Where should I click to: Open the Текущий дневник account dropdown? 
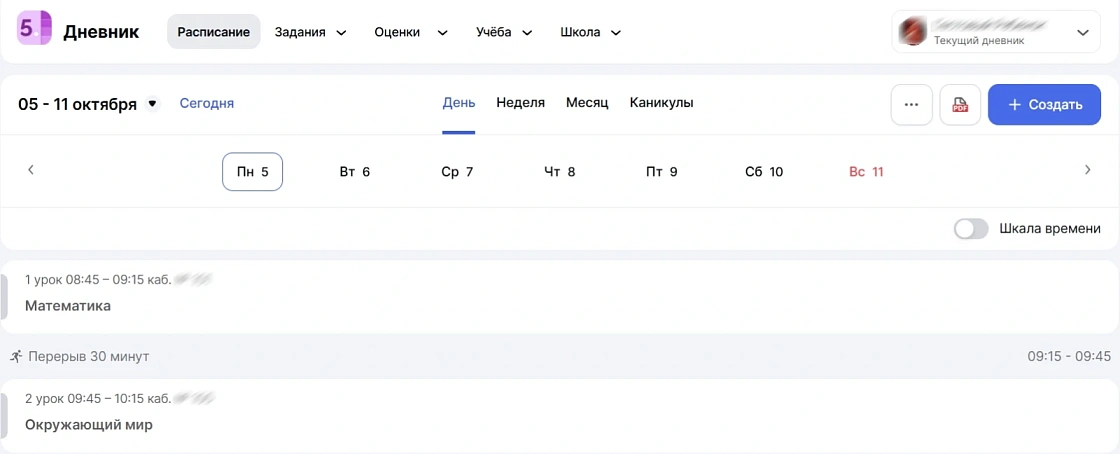[996, 31]
